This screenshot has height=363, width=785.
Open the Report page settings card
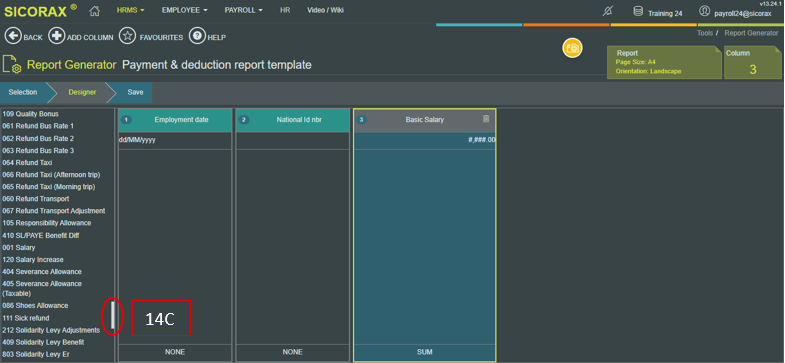point(664,63)
